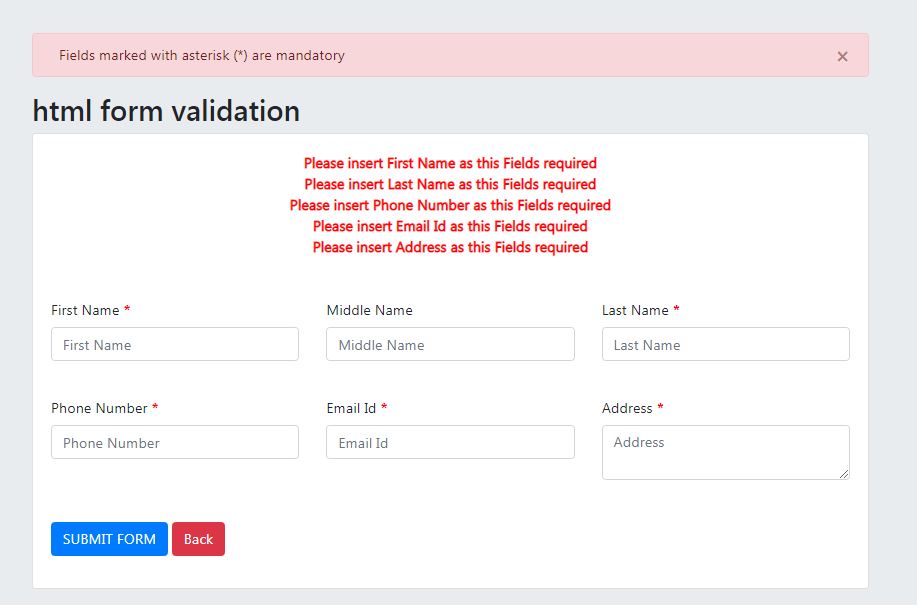
Task: Click the Last Name required error message
Action: coord(450,184)
